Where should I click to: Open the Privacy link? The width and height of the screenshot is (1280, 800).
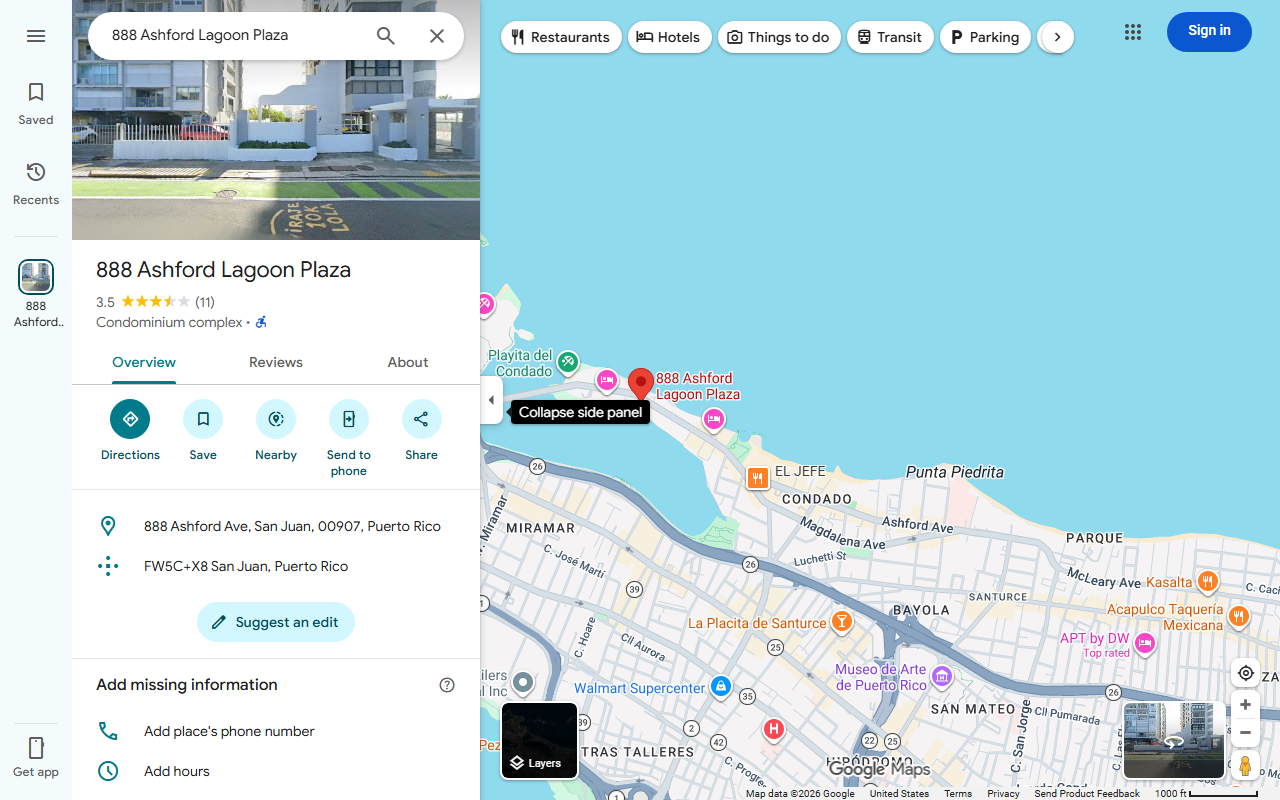[1003, 794]
